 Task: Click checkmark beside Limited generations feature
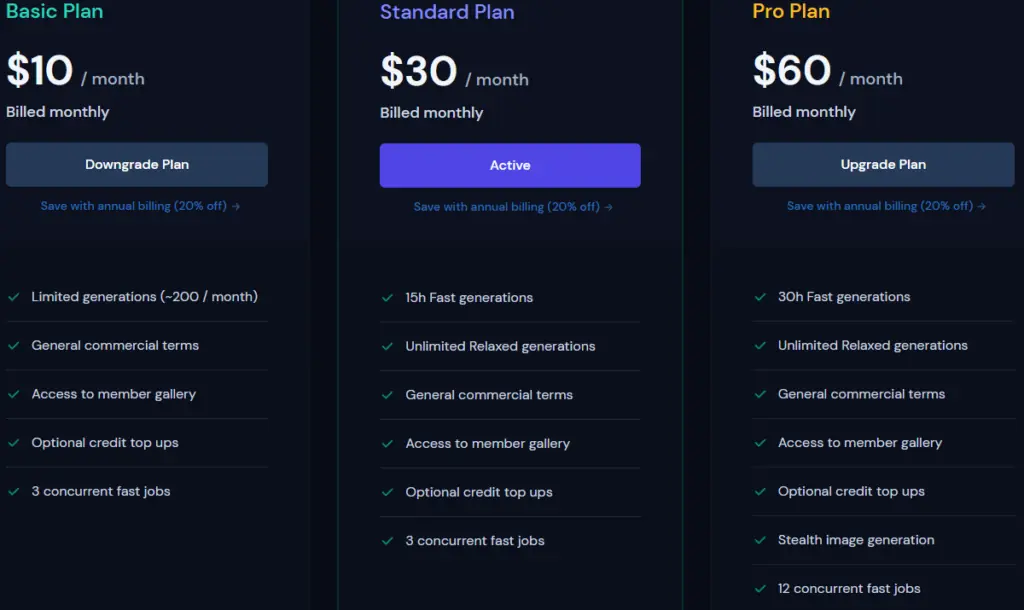(14, 297)
